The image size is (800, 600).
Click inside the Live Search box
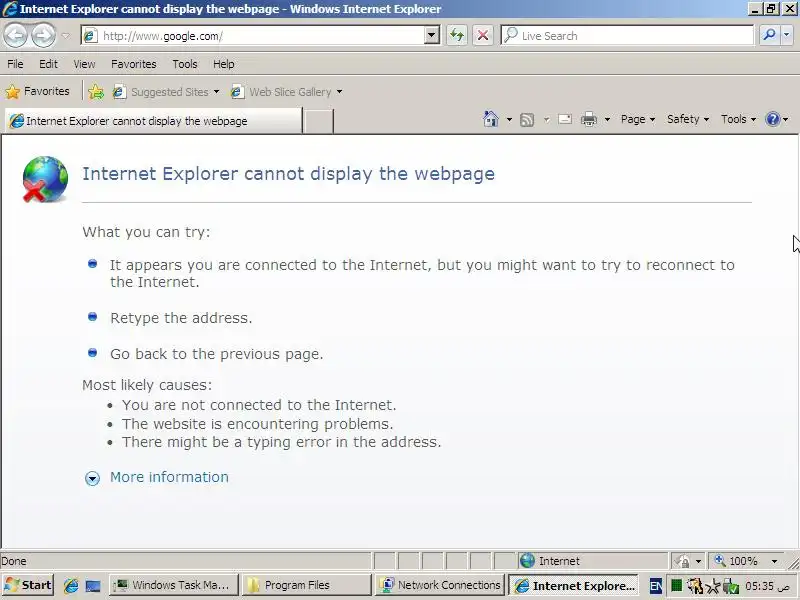628,36
